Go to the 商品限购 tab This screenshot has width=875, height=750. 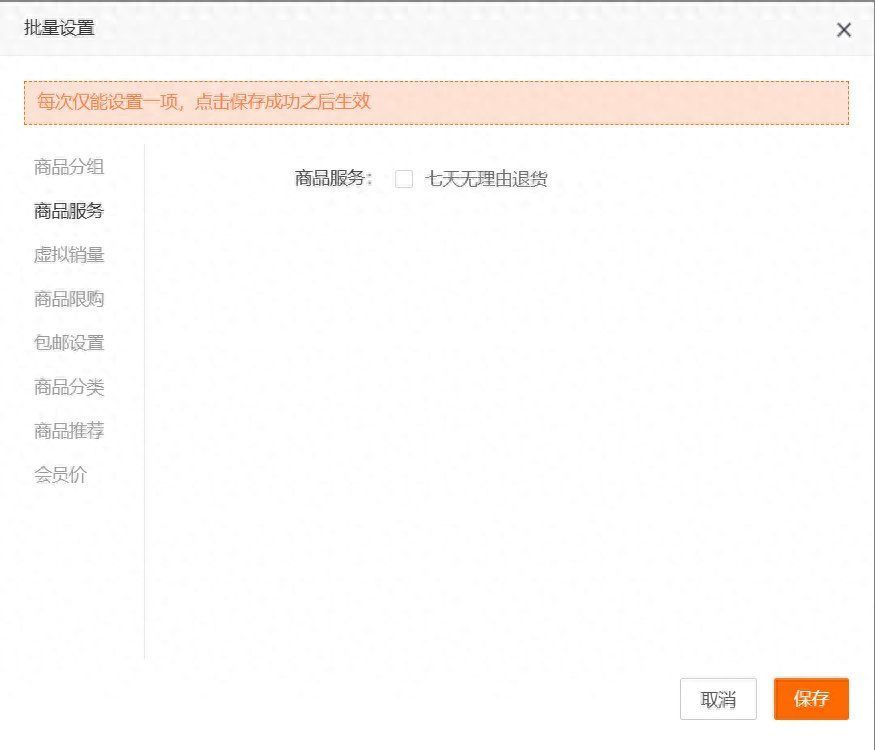click(x=69, y=299)
